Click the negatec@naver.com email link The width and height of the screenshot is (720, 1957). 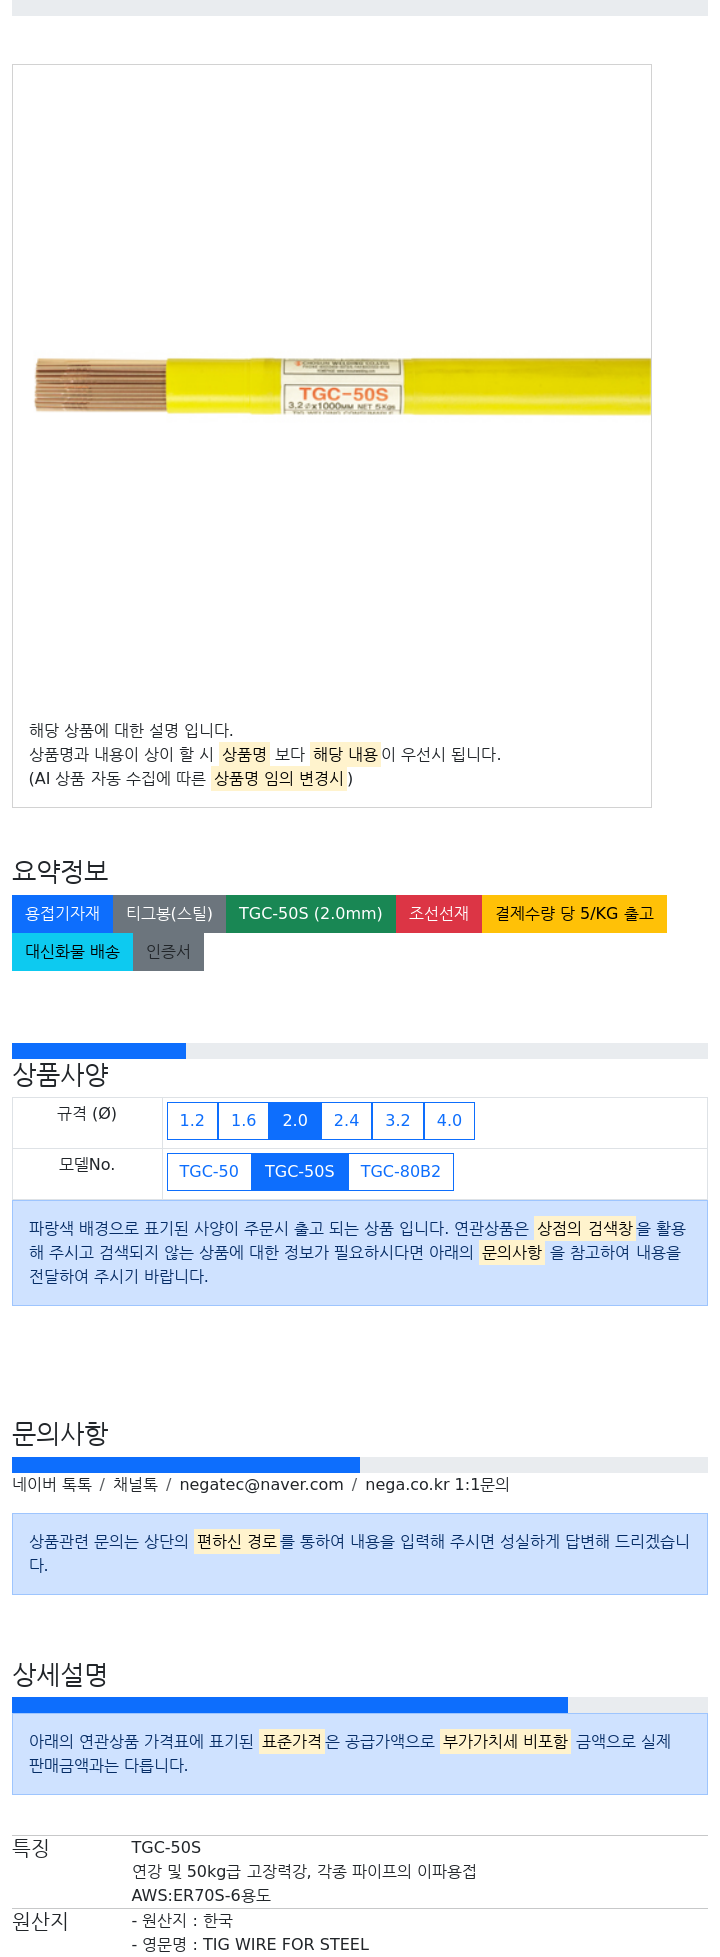[x=261, y=1484]
